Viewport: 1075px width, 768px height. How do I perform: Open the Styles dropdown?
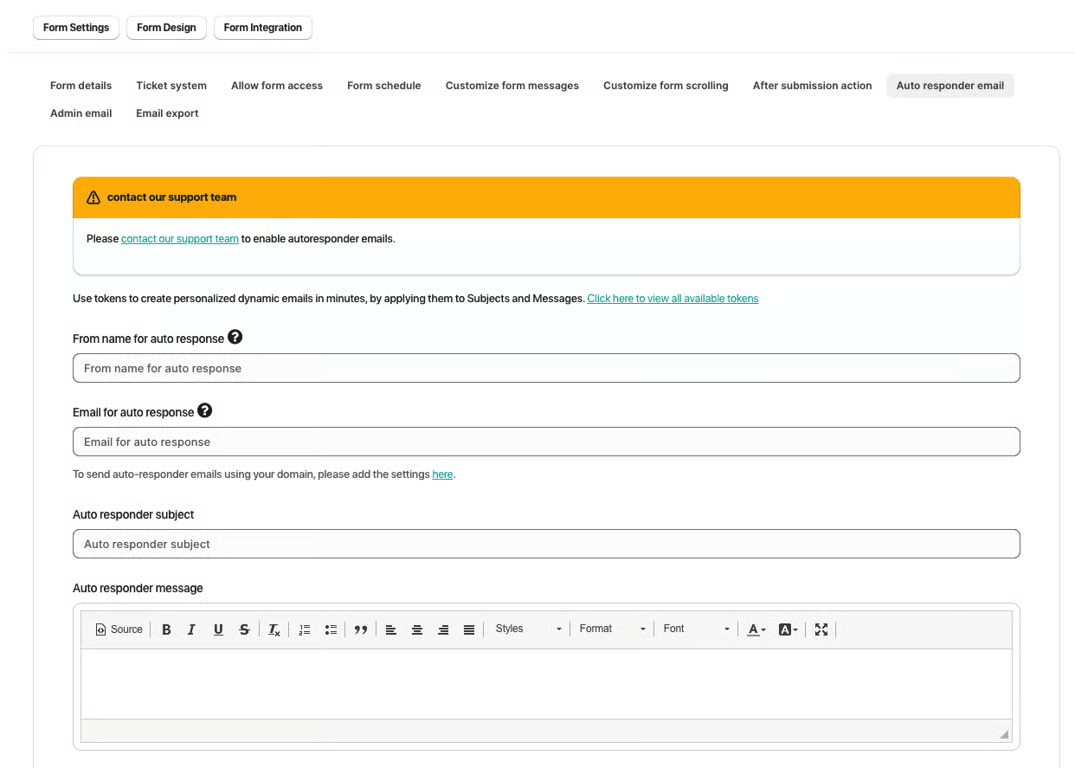(528, 629)
